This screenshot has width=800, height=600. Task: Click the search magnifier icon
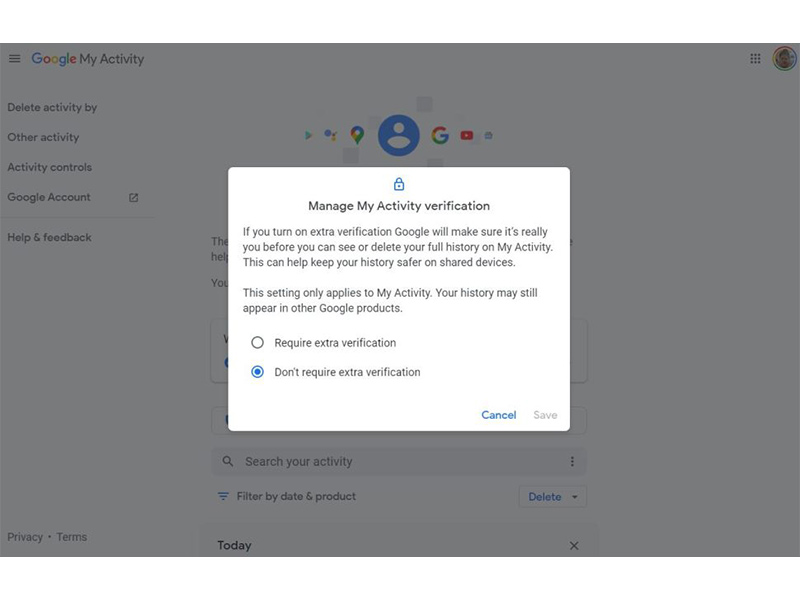pos(228,461)
